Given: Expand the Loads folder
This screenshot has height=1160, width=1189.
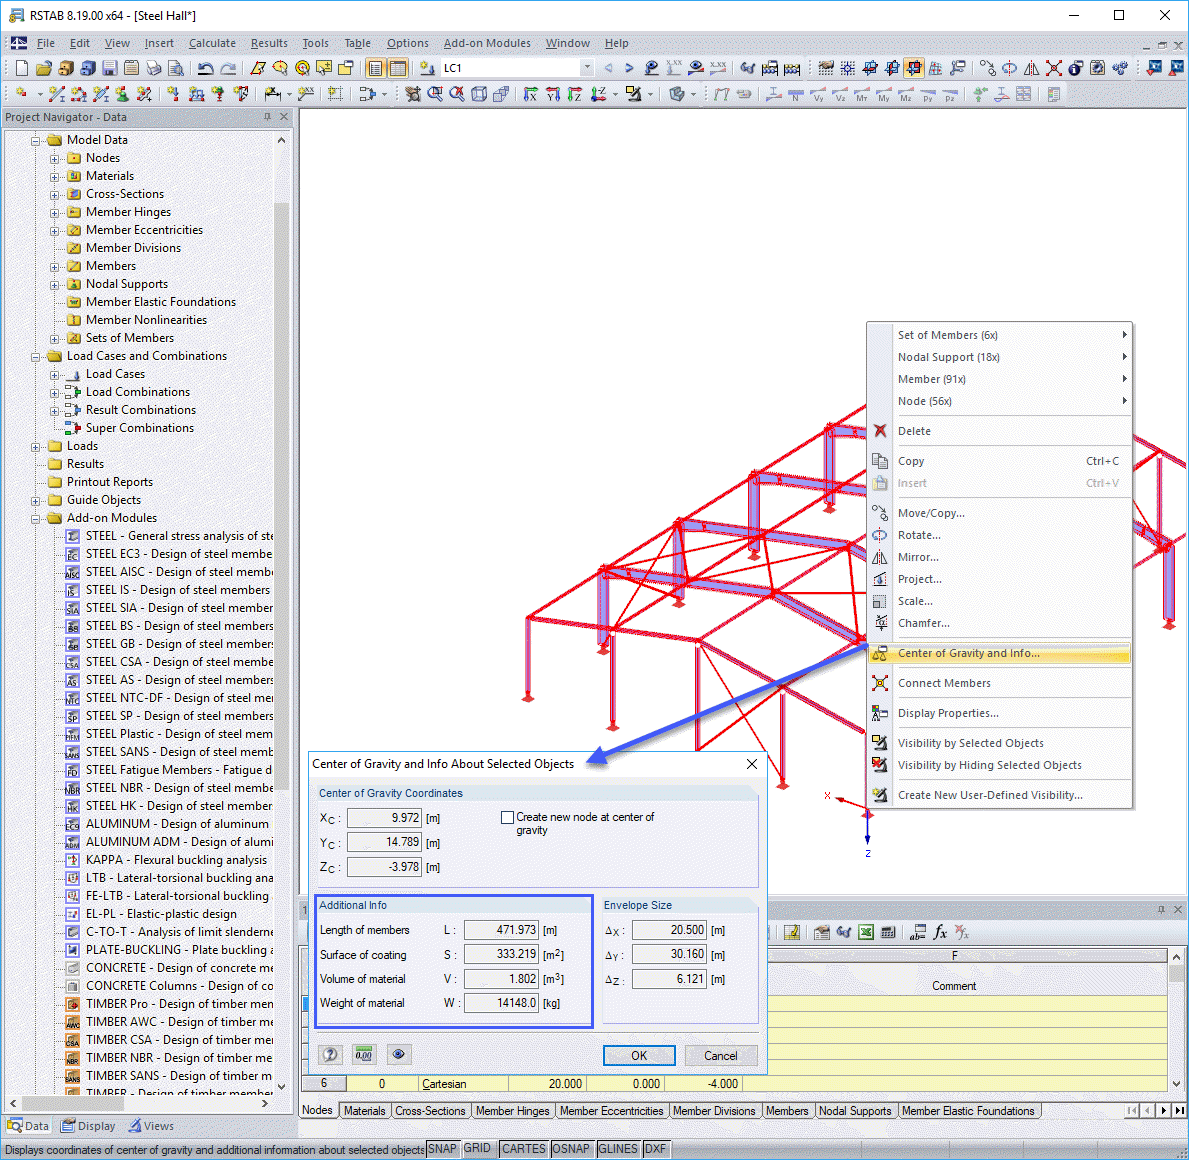Looking at the screenshot, I should tap(36, 447).
